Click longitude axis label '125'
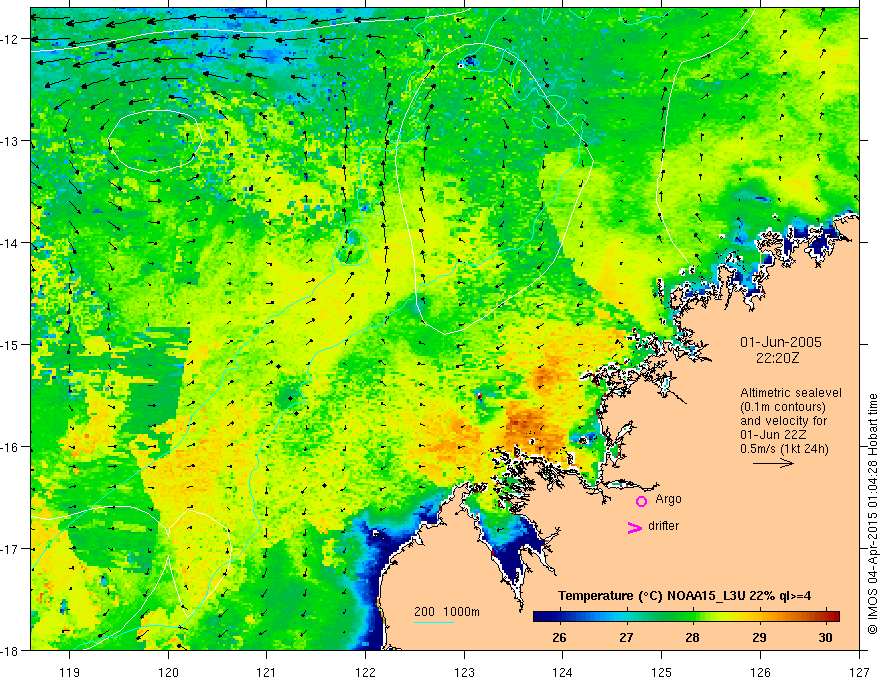The width and height of the screenshot is (880, 680). tap(662, 672)
